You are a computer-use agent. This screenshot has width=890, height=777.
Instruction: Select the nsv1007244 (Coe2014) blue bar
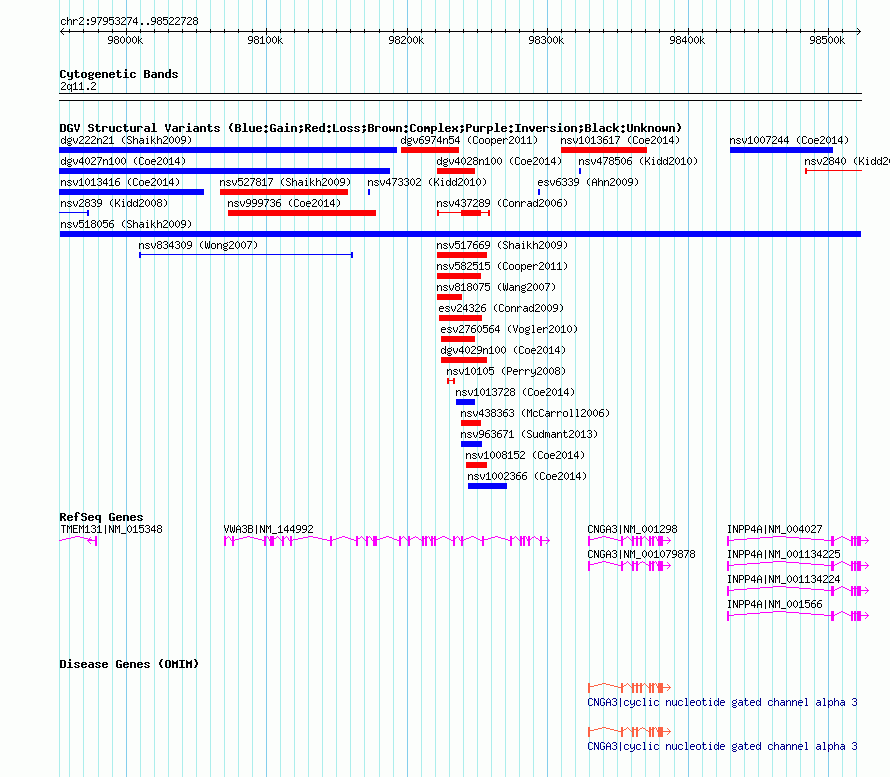(781, 150)
